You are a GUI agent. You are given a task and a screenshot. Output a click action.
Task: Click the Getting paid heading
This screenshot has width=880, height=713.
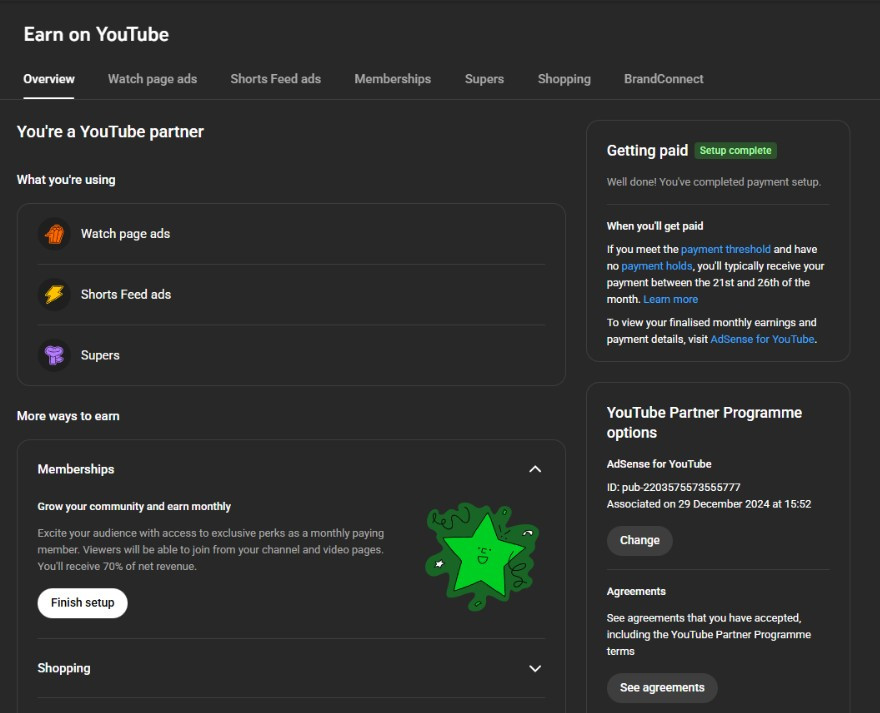coord(647,150)
